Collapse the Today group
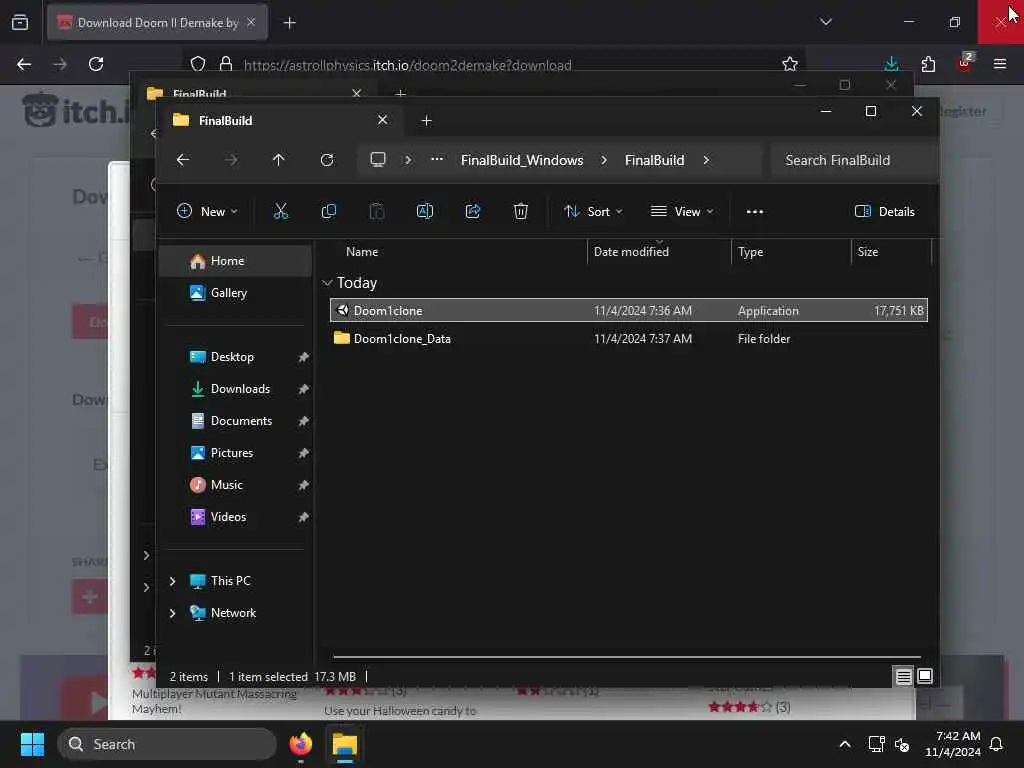 point(327,283)
